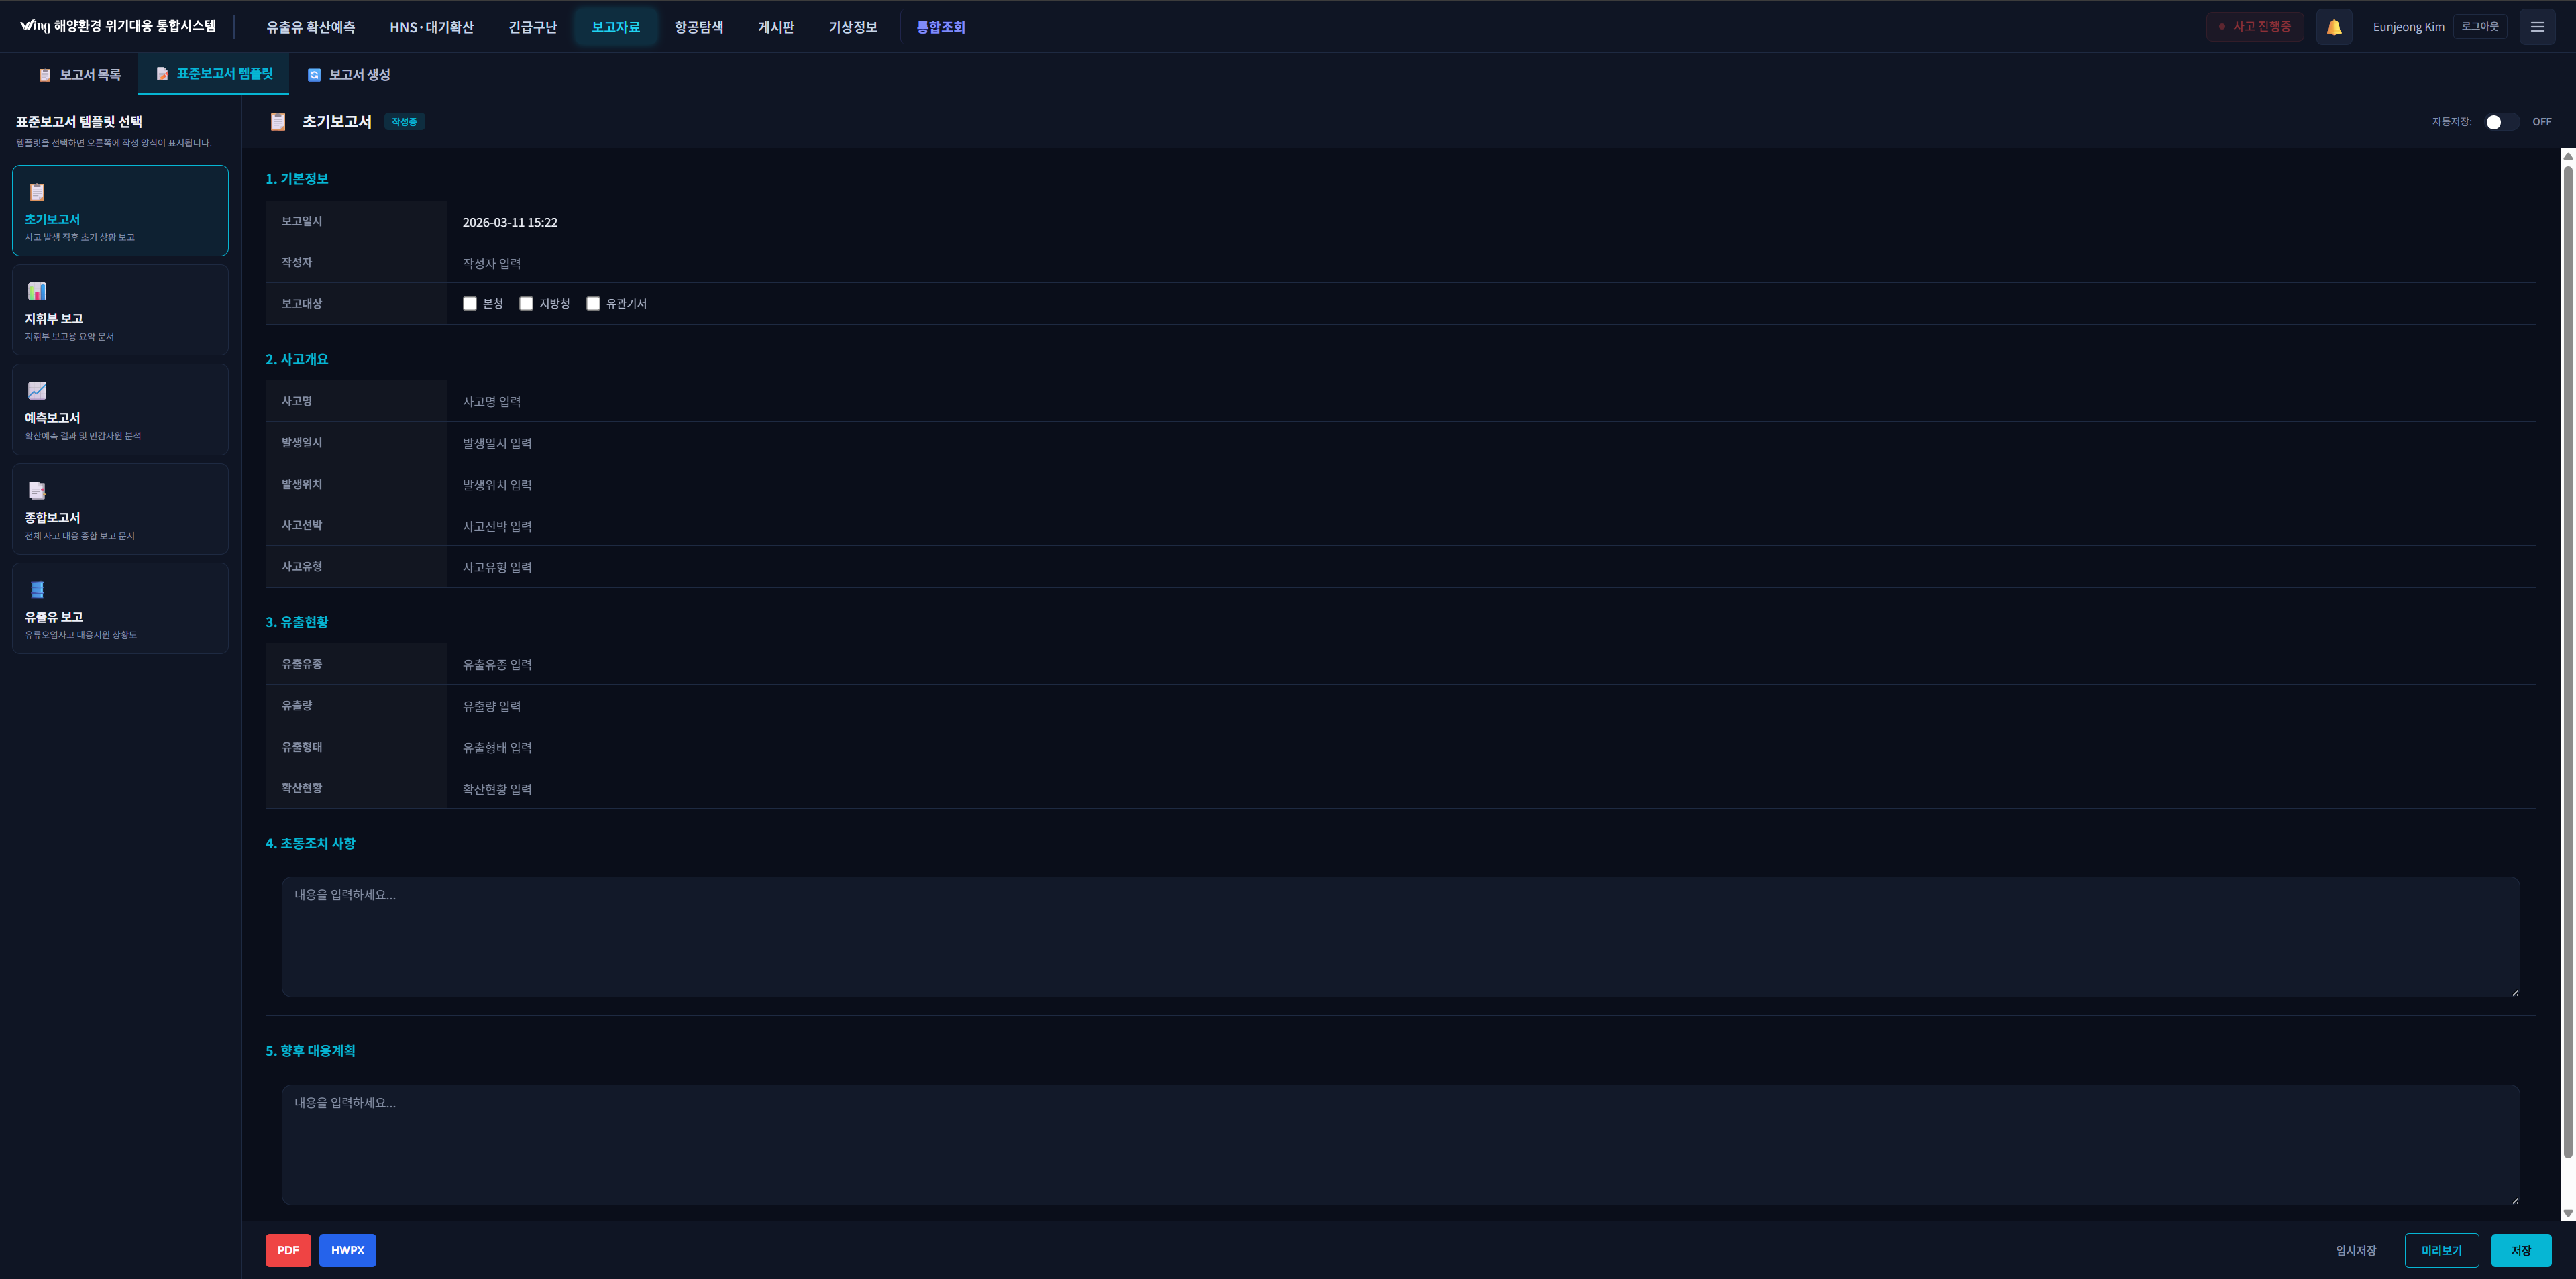This screenshot has width=2576, height=1279.
Task: Select the 예측보고서 graph icon
Action: (37, 391)
